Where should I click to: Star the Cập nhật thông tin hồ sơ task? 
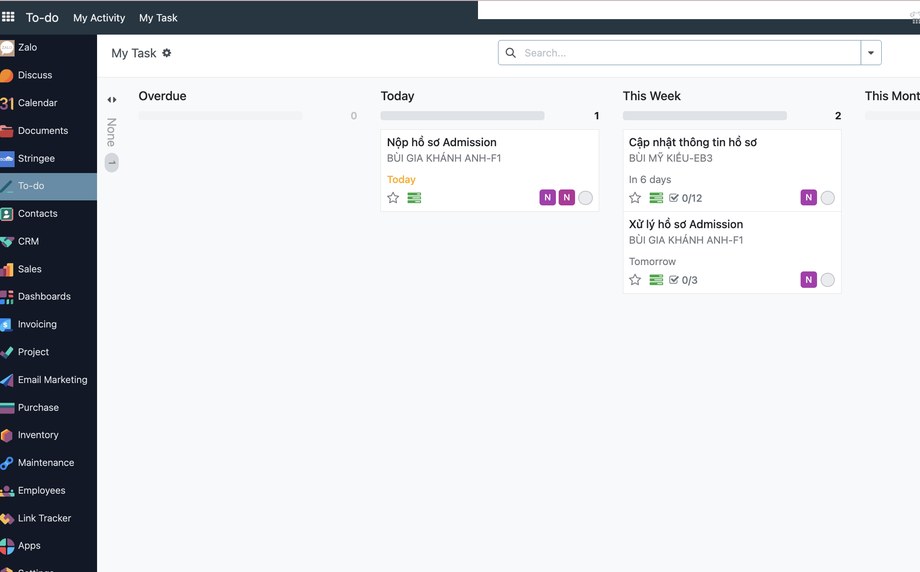point(635,198)
